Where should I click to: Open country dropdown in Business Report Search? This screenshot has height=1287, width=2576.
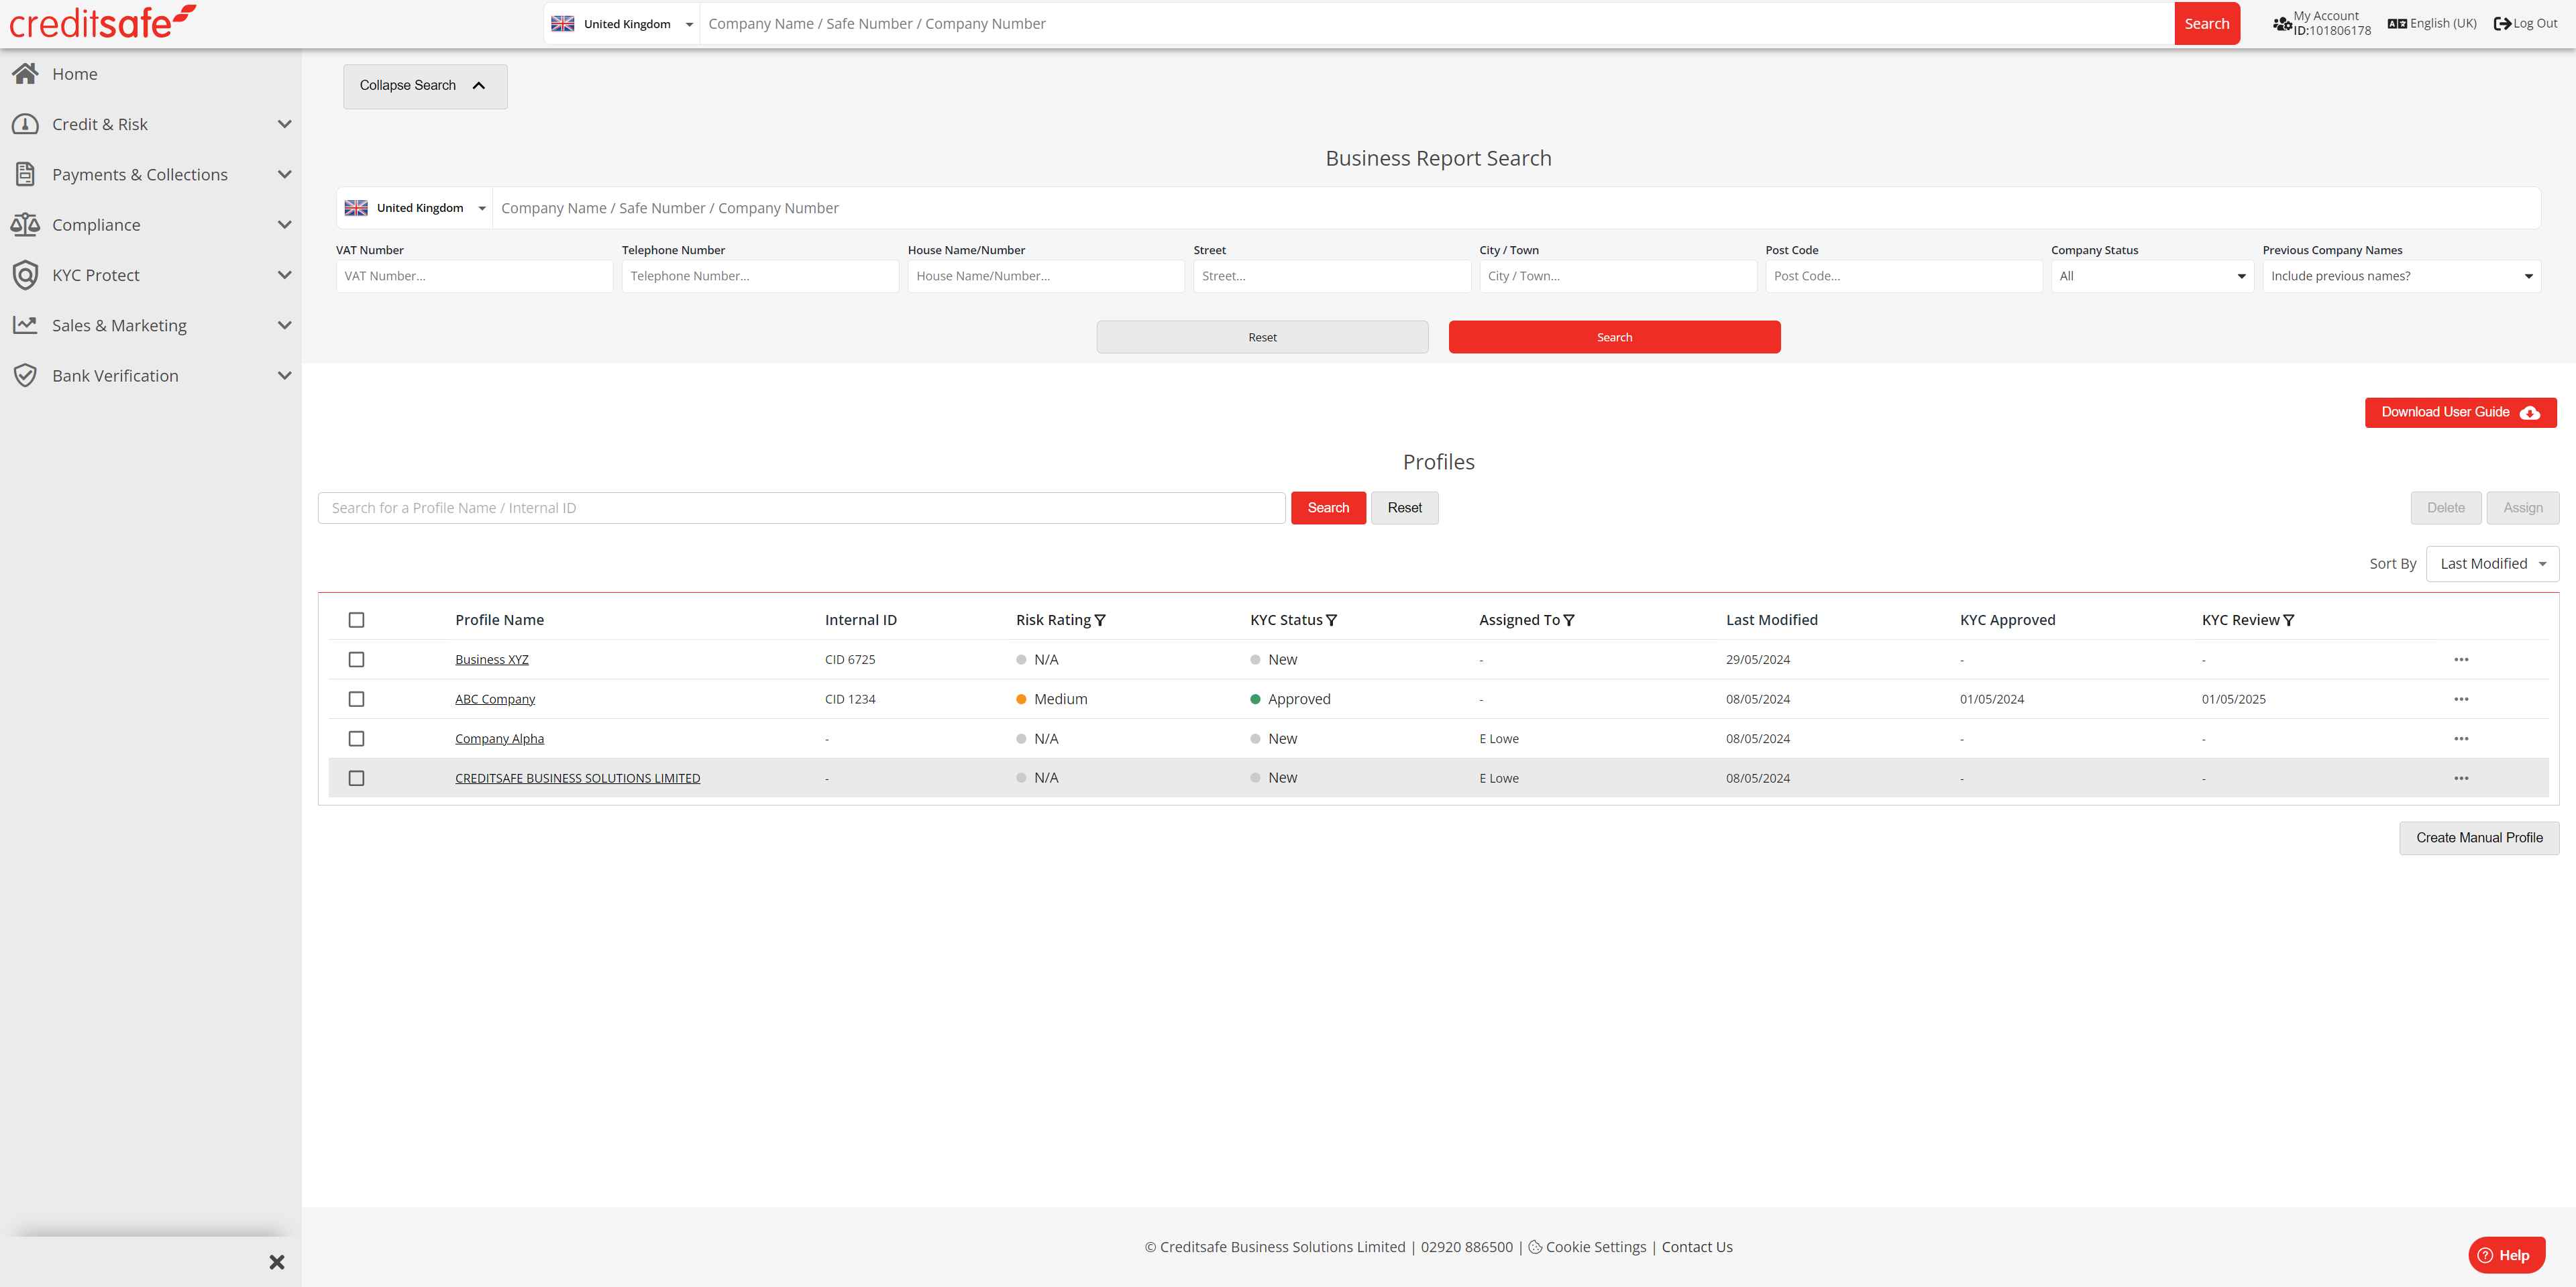click(414, 208)
